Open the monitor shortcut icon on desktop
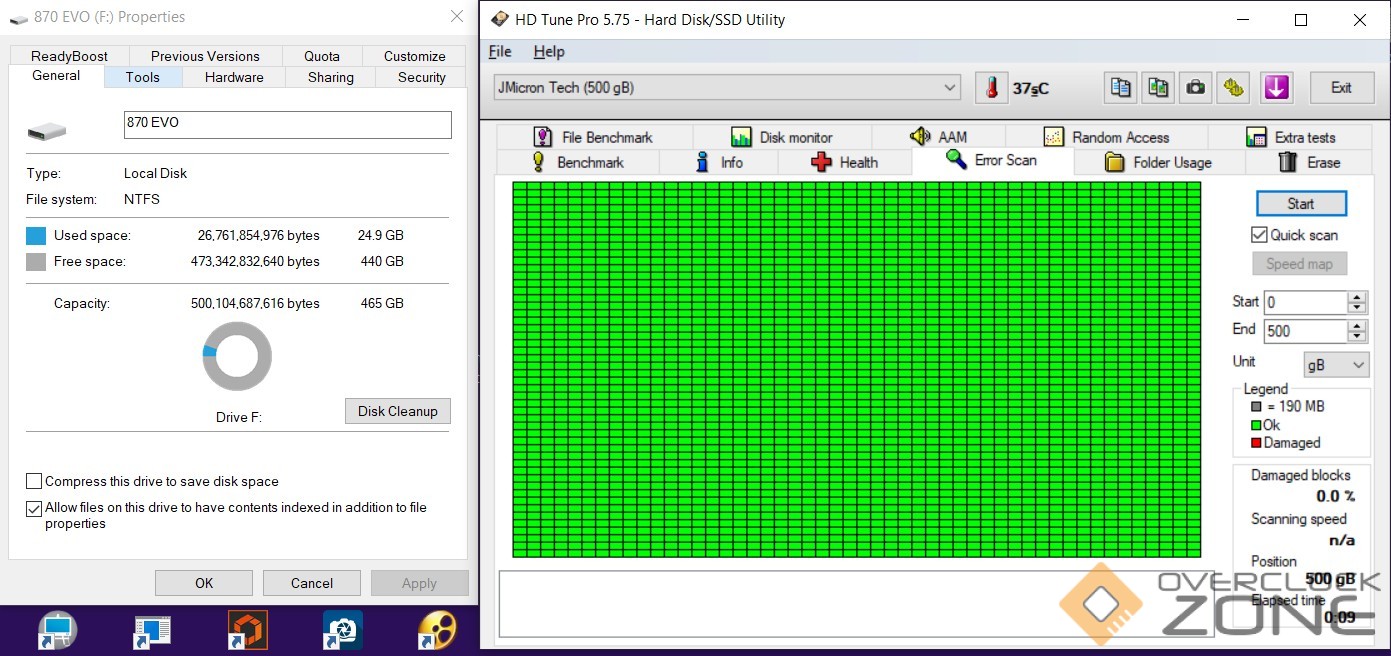The width and height of the screenshot is (1391, 656). (57, 631)
